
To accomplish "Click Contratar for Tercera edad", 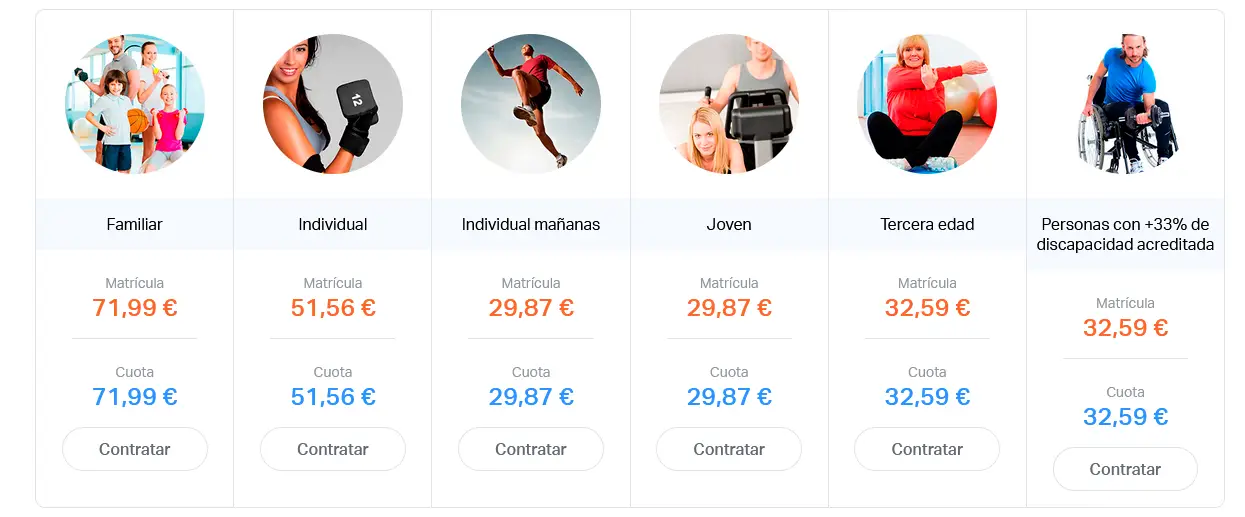I will coord(927,449).
